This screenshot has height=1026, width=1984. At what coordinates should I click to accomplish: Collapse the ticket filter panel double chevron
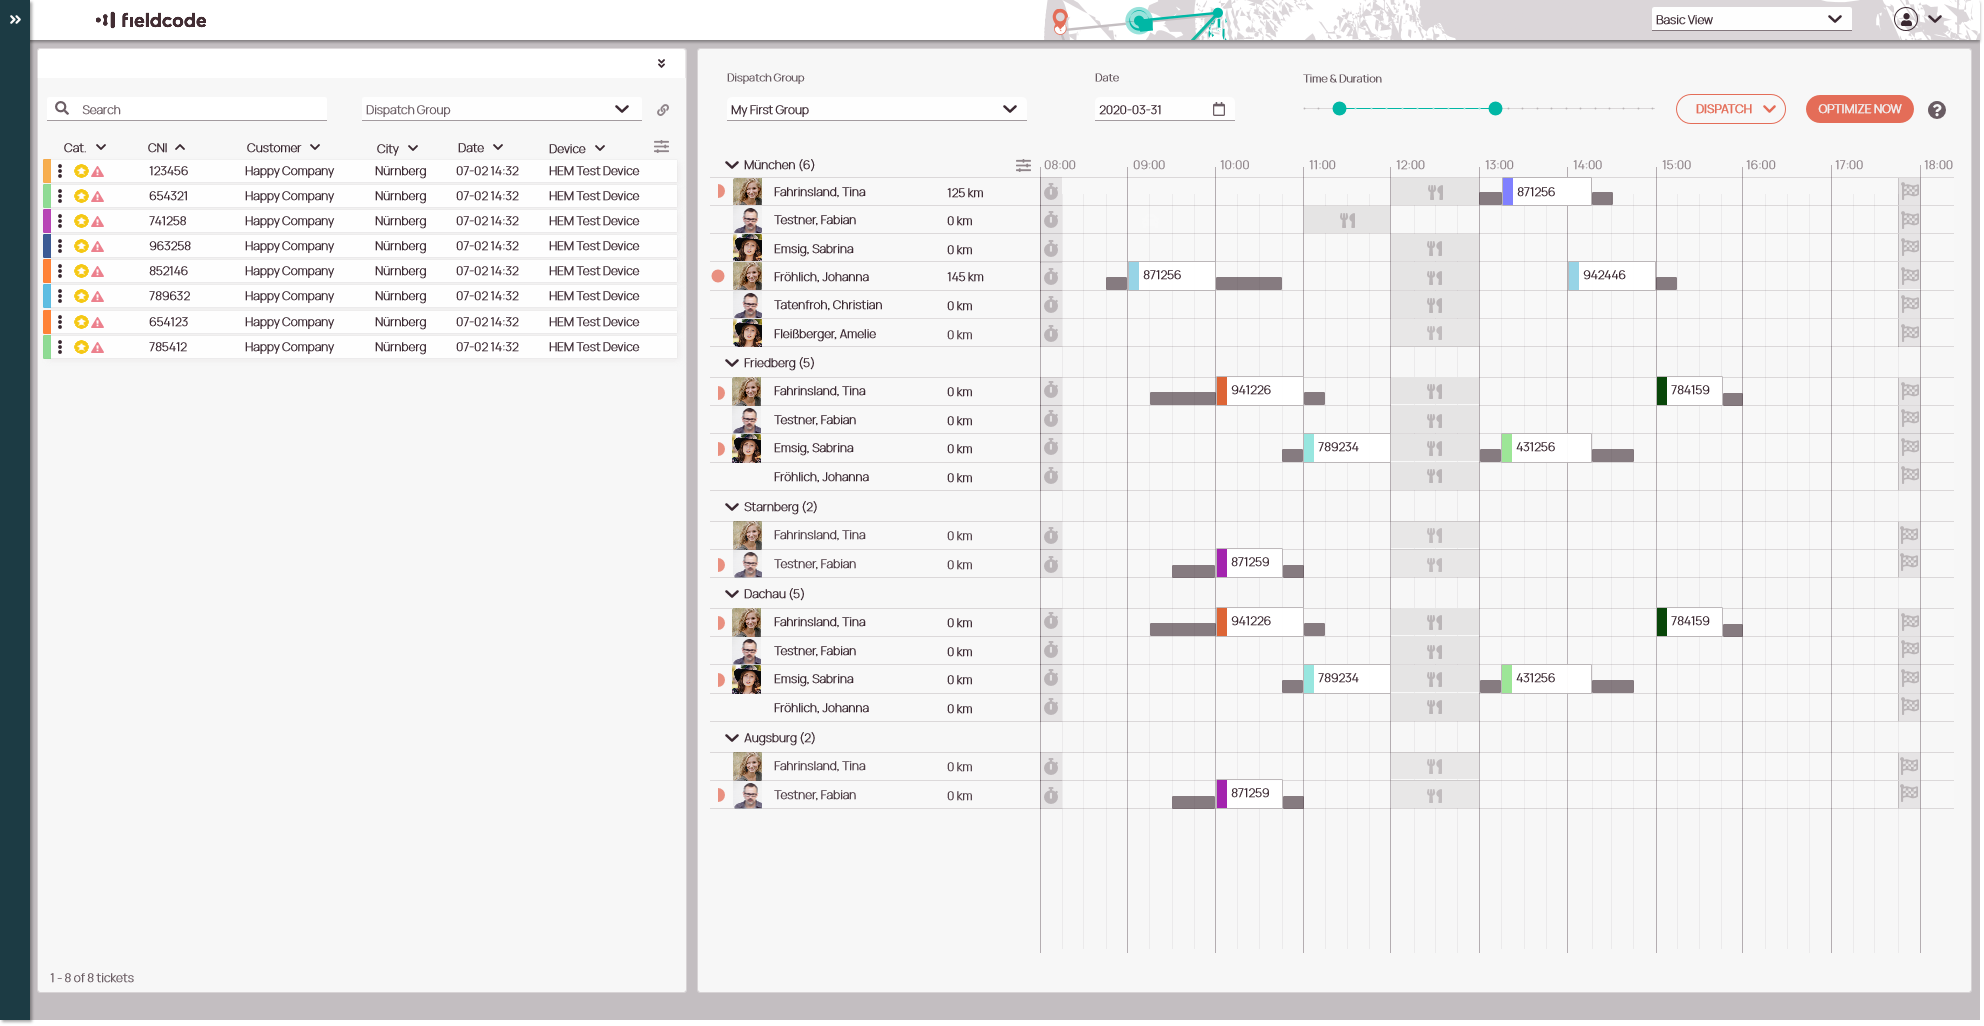pos(661,63)
